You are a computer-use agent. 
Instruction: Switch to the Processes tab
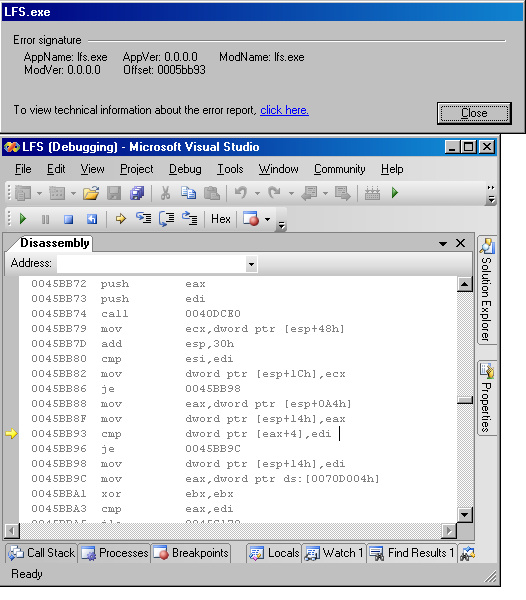point(115,553)
